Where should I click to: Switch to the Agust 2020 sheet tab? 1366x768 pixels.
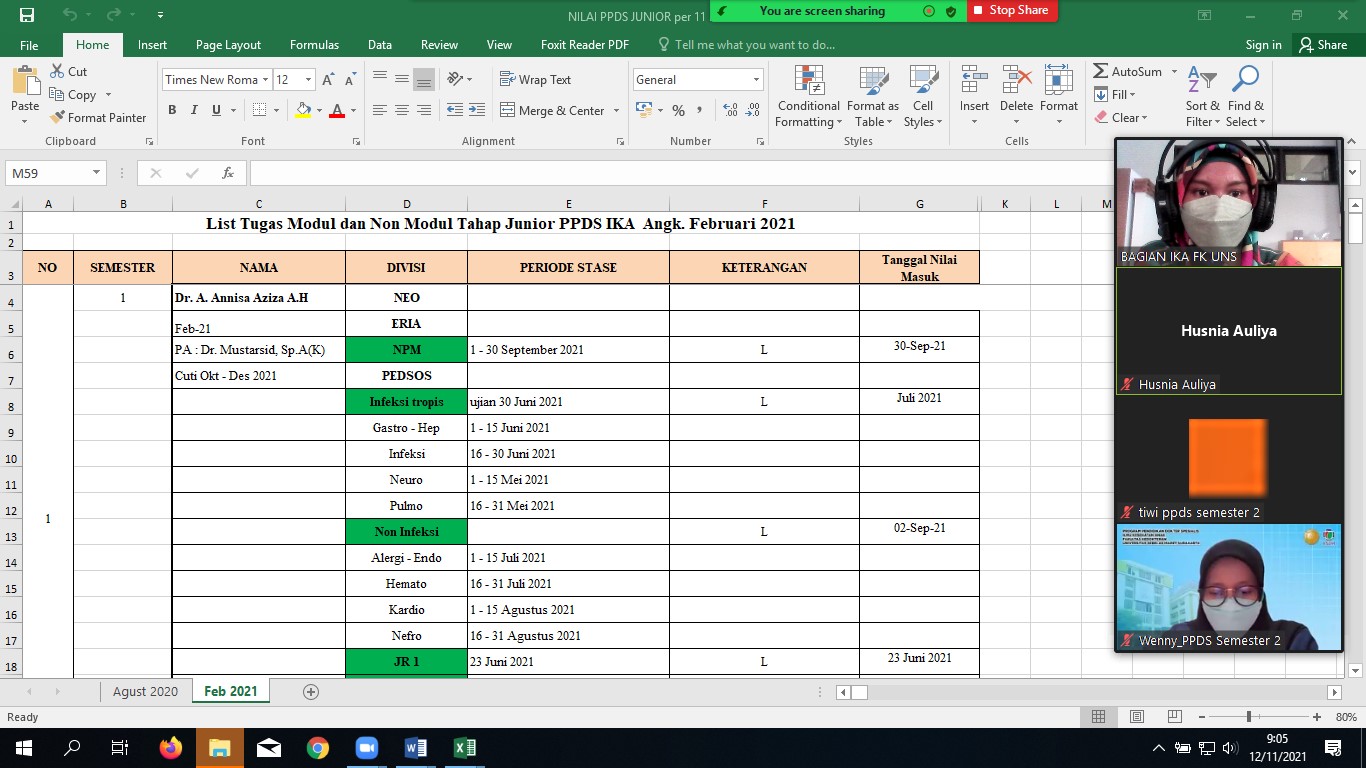145,692
